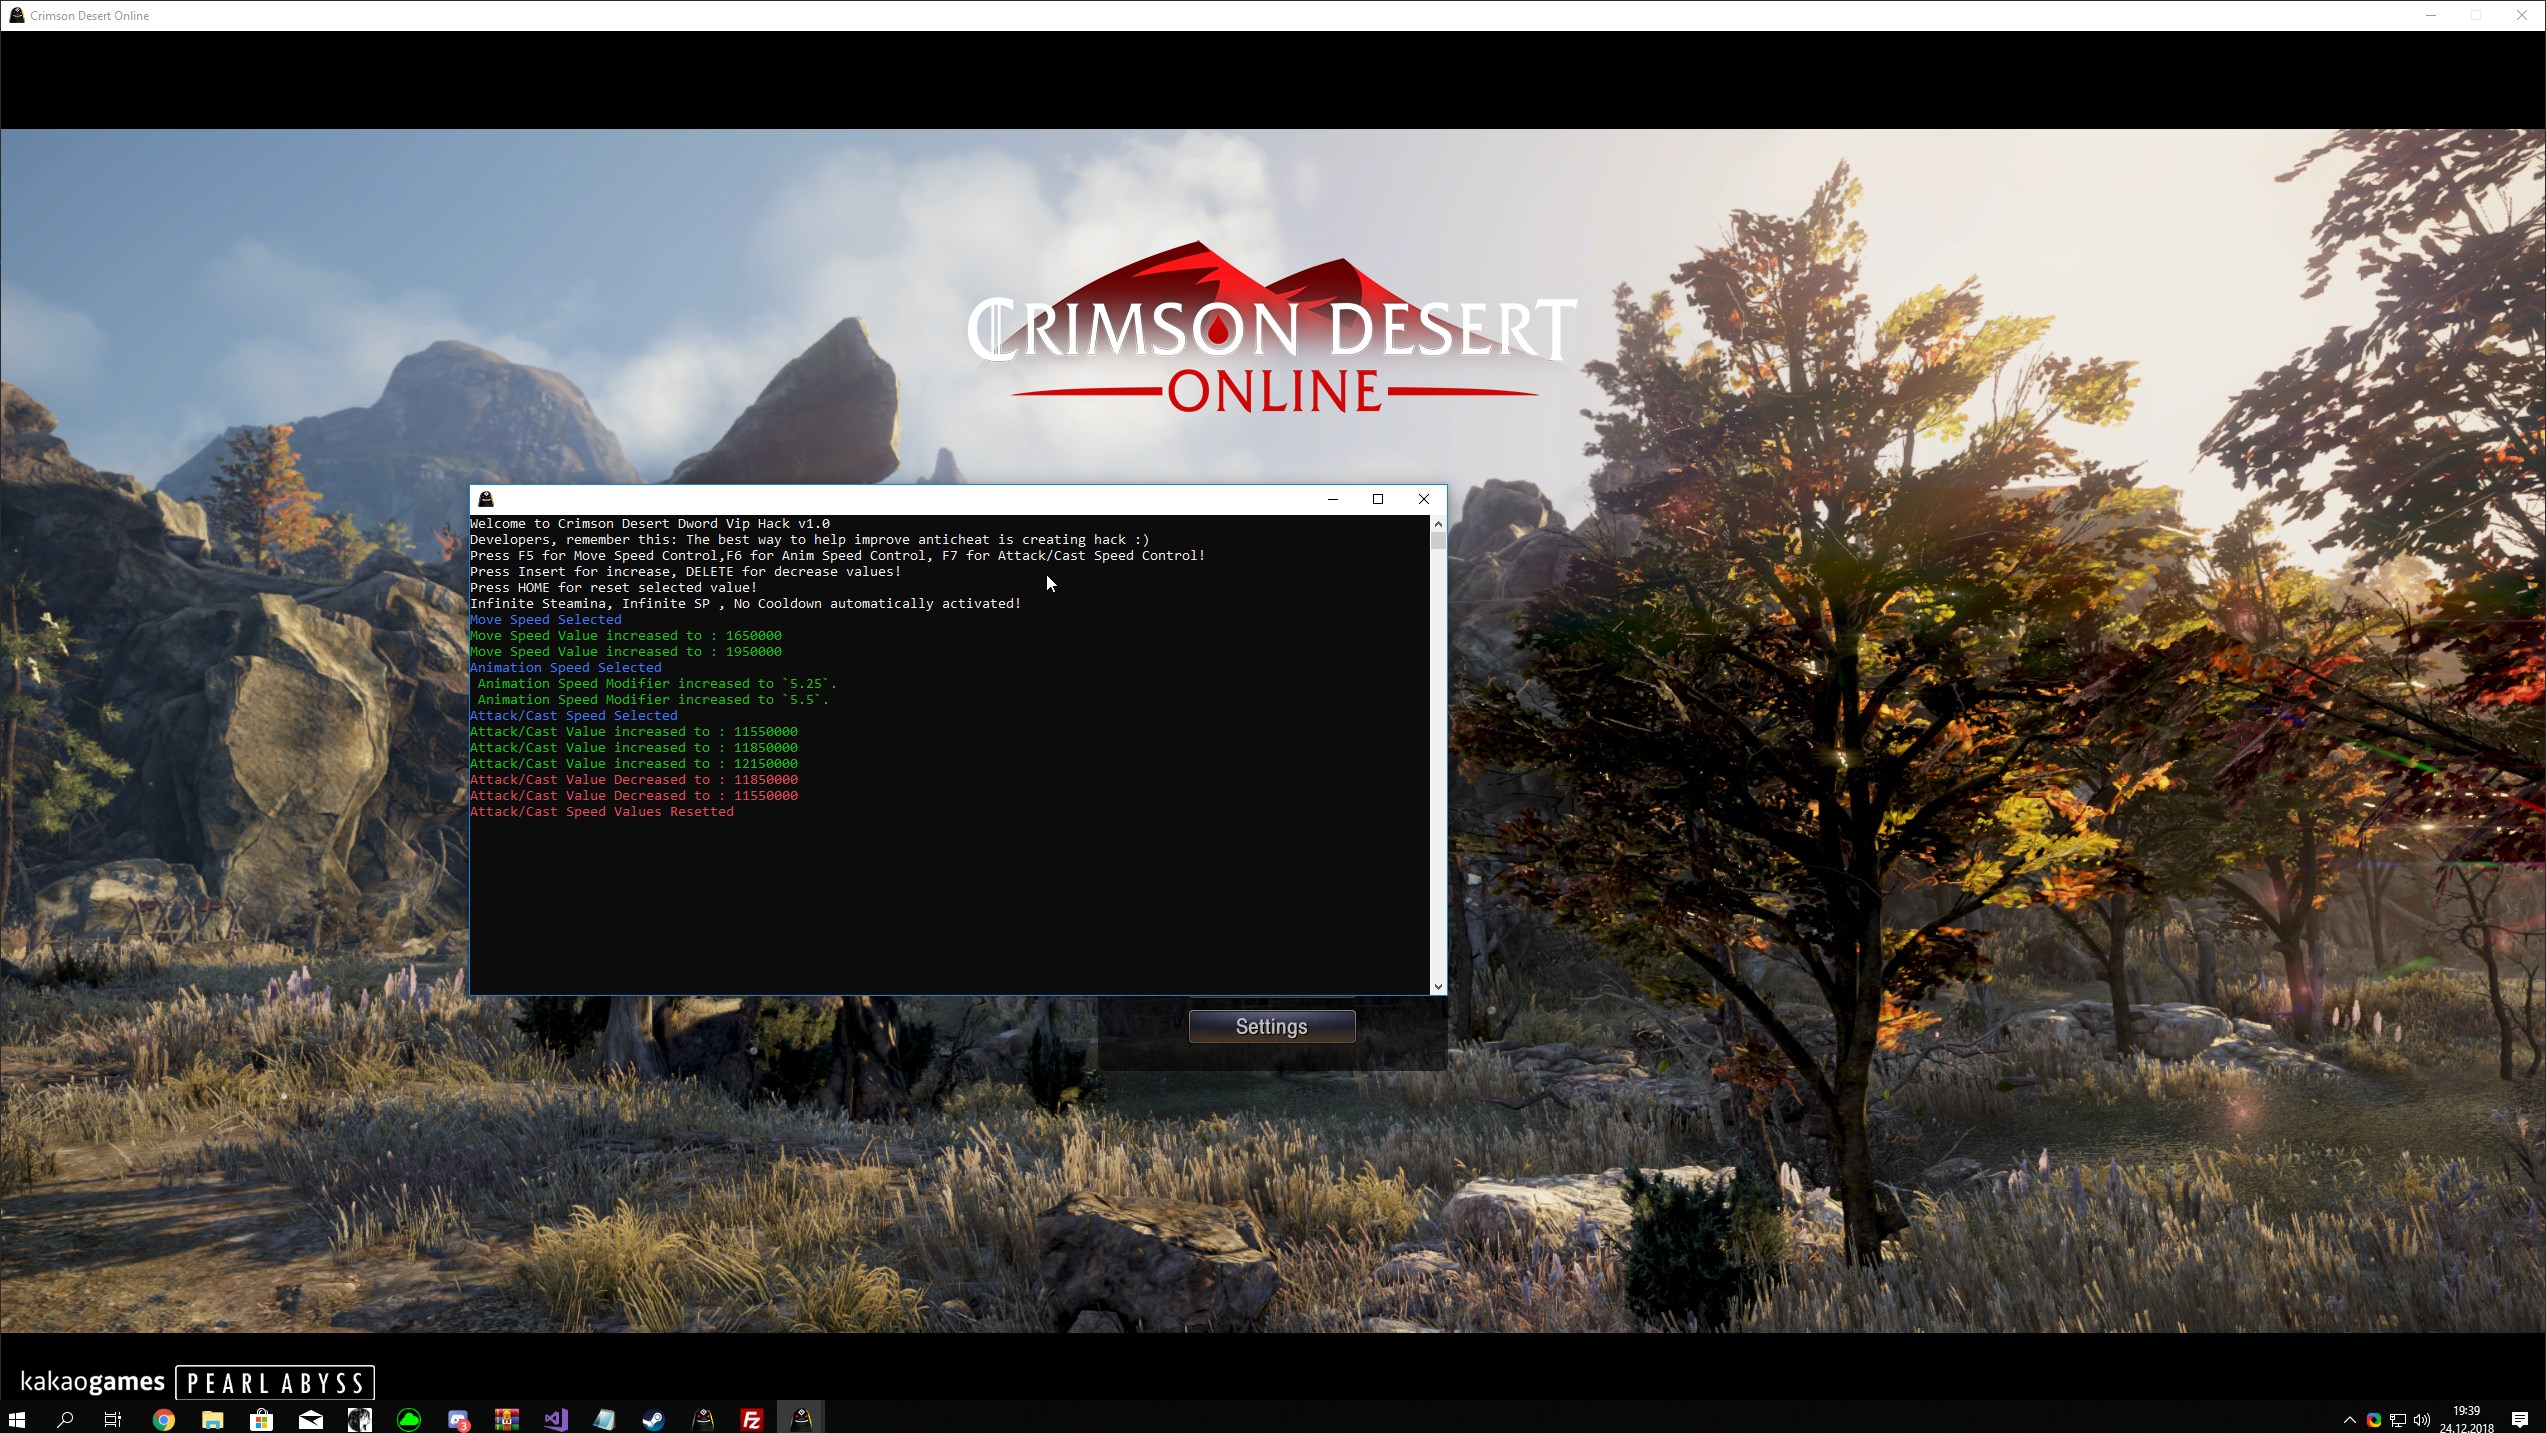Open Discord with 3 notifications badge
2546x1433 pixels.
pos(458,1419)
